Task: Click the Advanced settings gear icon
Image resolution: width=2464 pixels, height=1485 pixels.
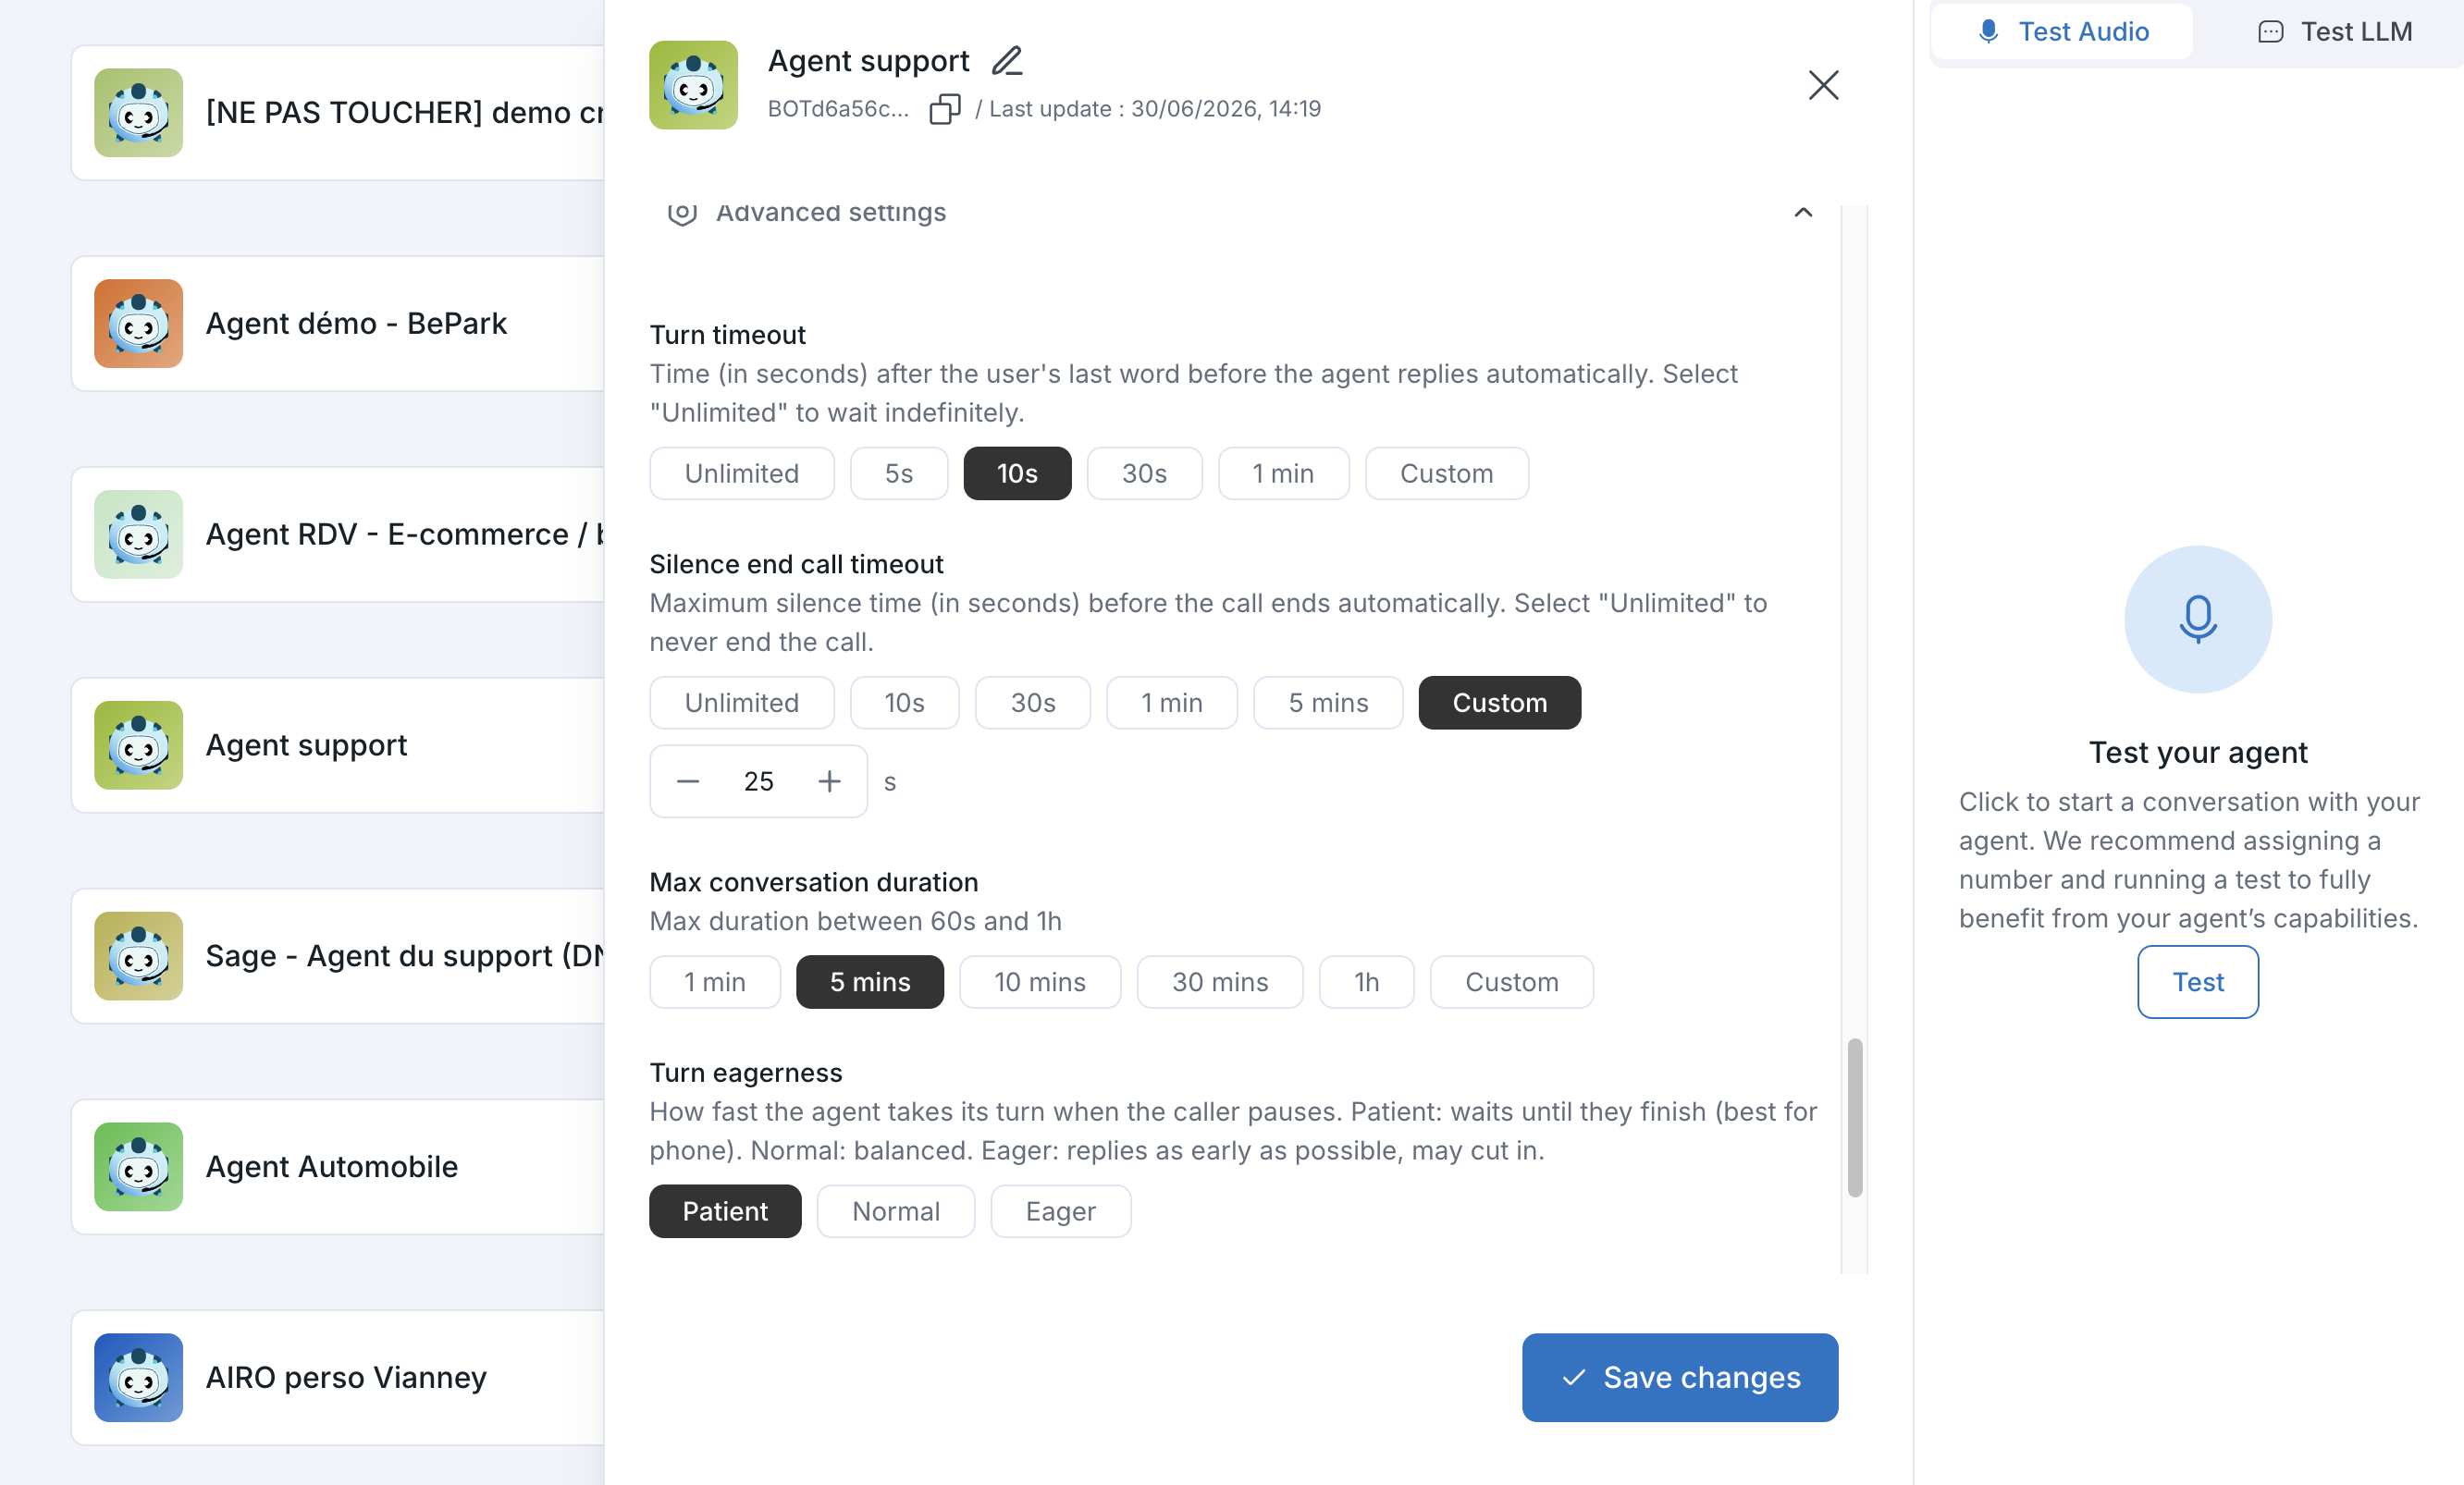Action: pyautogui.click(x=682, y=212)
